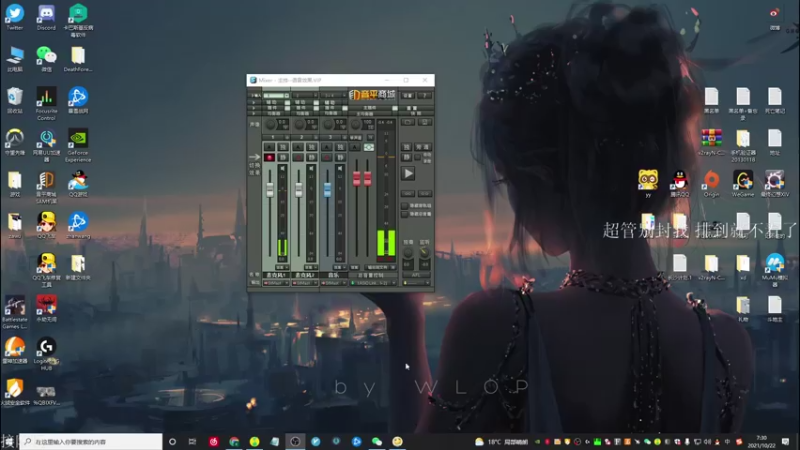Image resolution: width=800 pixels, height=450 pixels.
Task: Toggle the red record button on channel 1
Action: point(269,158)
